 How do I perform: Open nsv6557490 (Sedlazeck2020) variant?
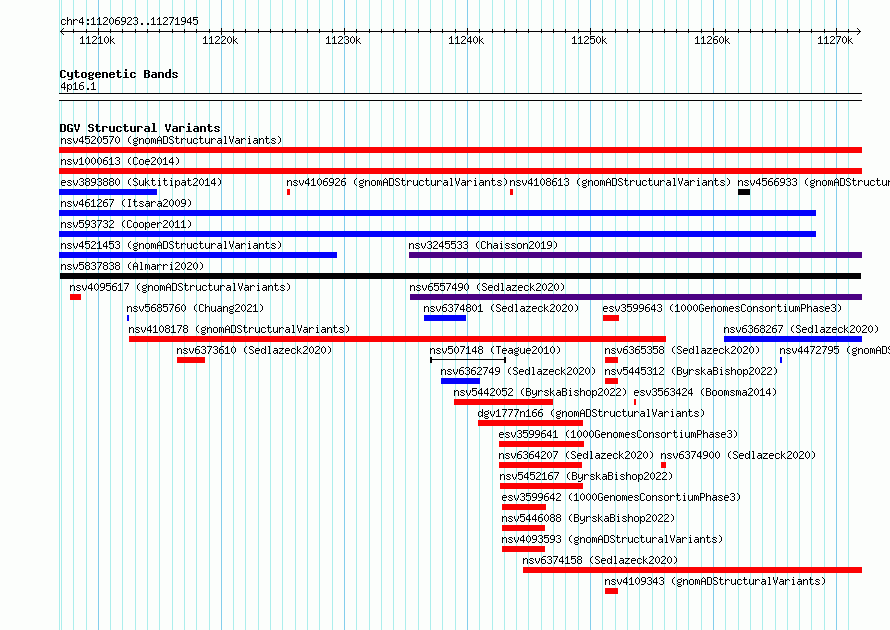click(487, 287)
